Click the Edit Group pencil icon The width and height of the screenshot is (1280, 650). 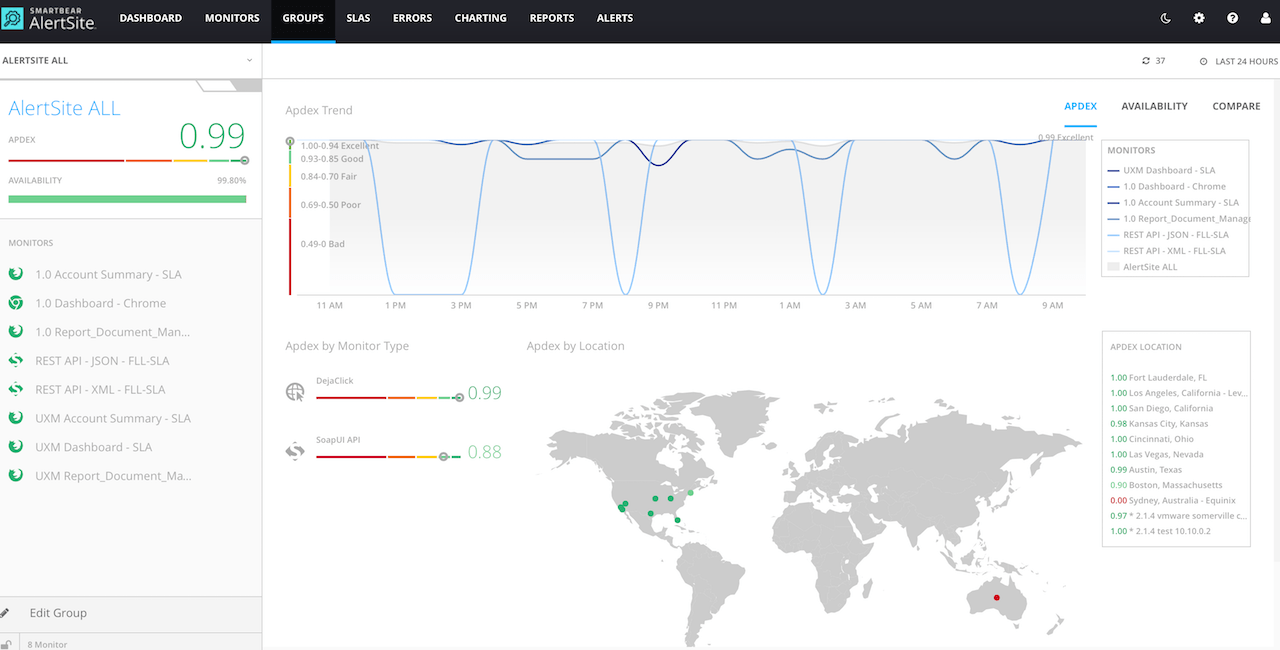click(x=6, y=613)
